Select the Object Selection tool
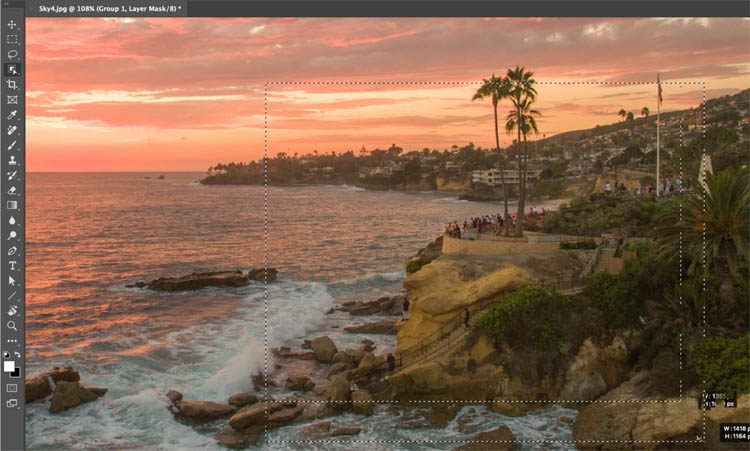 pos(12,70)
